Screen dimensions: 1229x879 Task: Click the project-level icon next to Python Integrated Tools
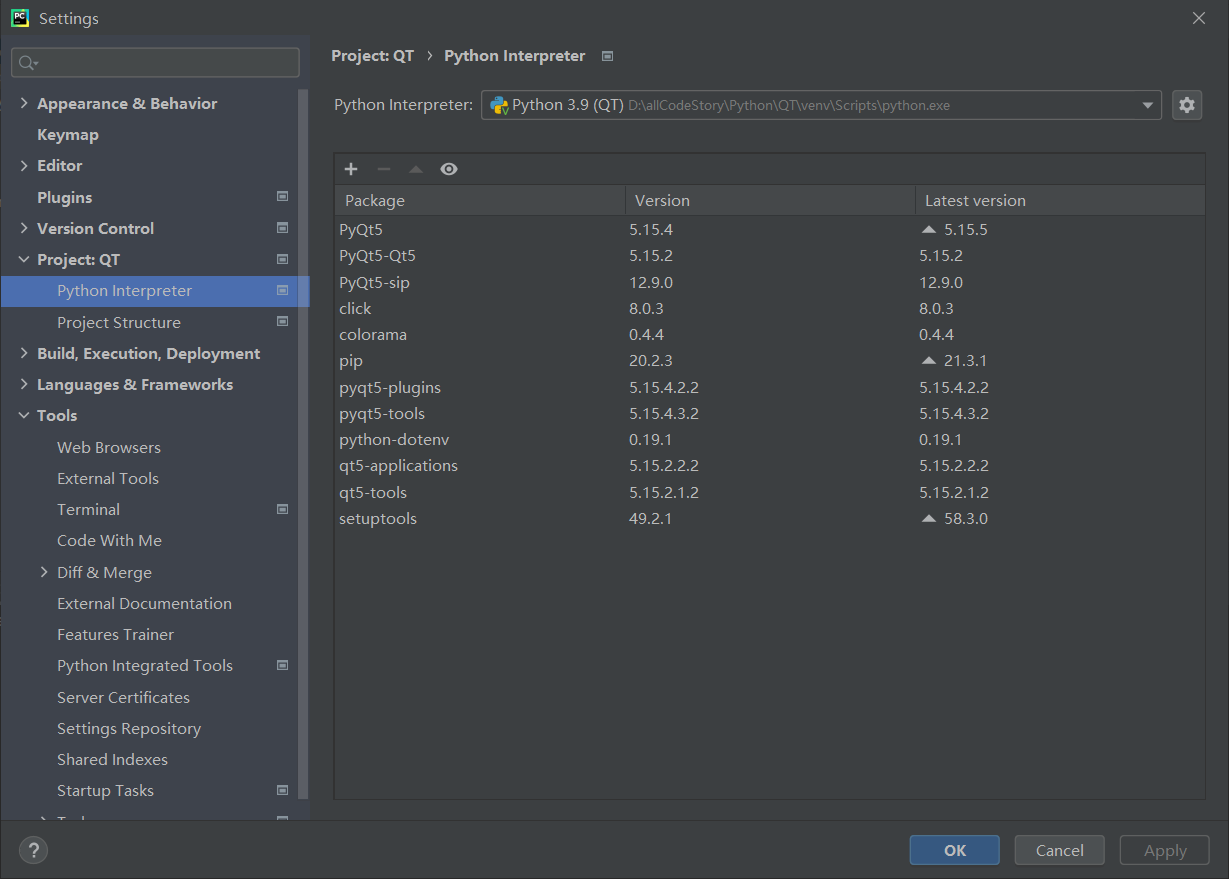pyautogui.click(x=282, y=665)
